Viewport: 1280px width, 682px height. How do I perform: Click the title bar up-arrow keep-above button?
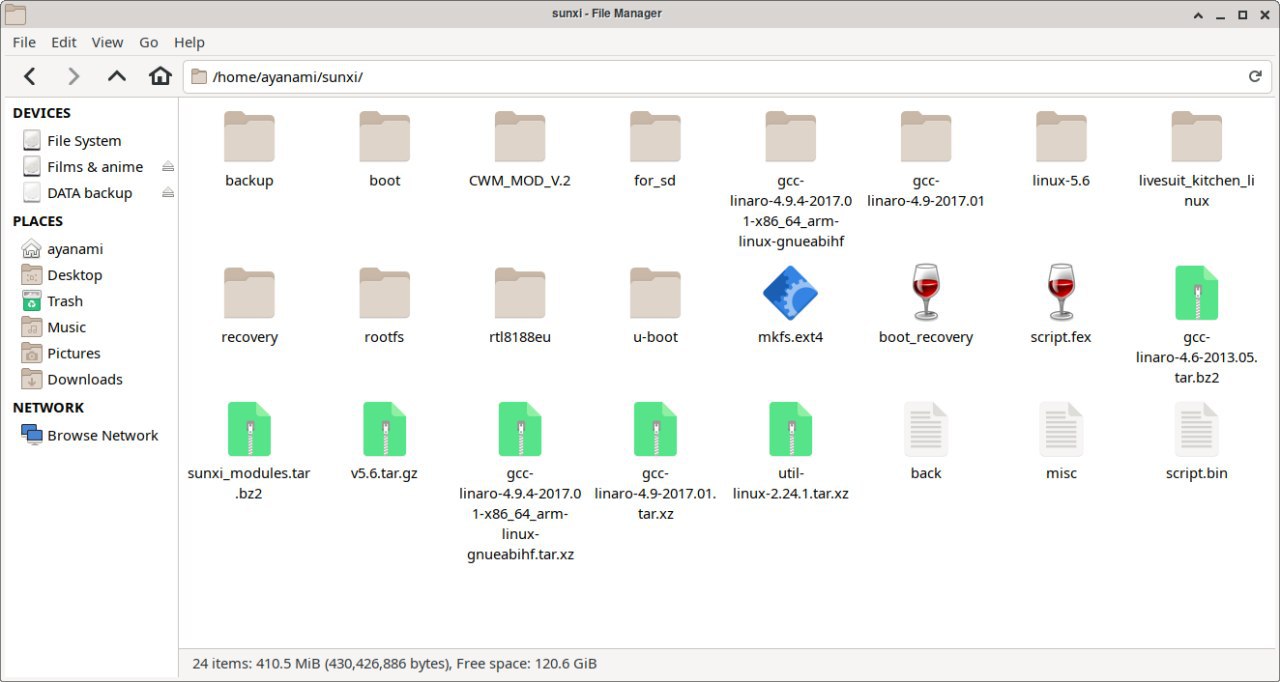1199,15
